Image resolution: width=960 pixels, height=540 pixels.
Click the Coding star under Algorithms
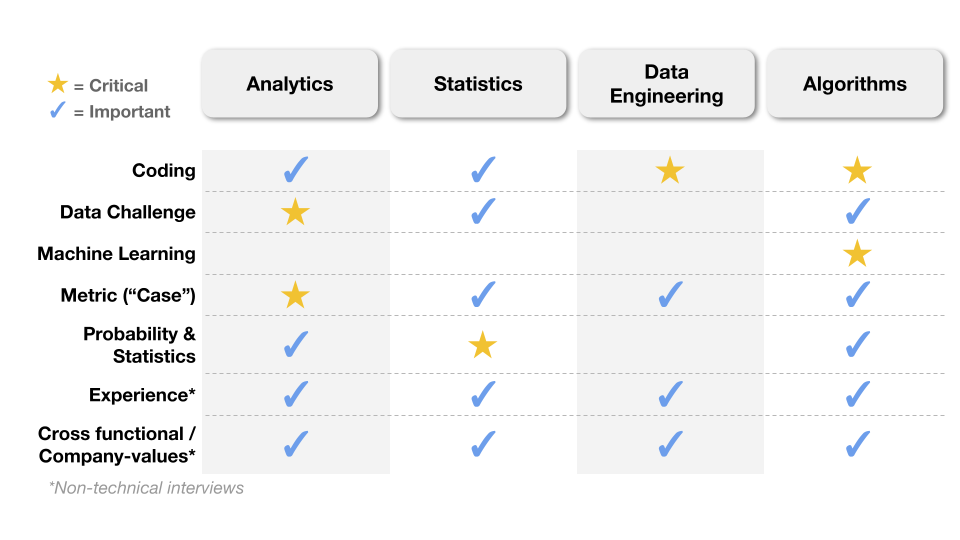pos(857,170)
